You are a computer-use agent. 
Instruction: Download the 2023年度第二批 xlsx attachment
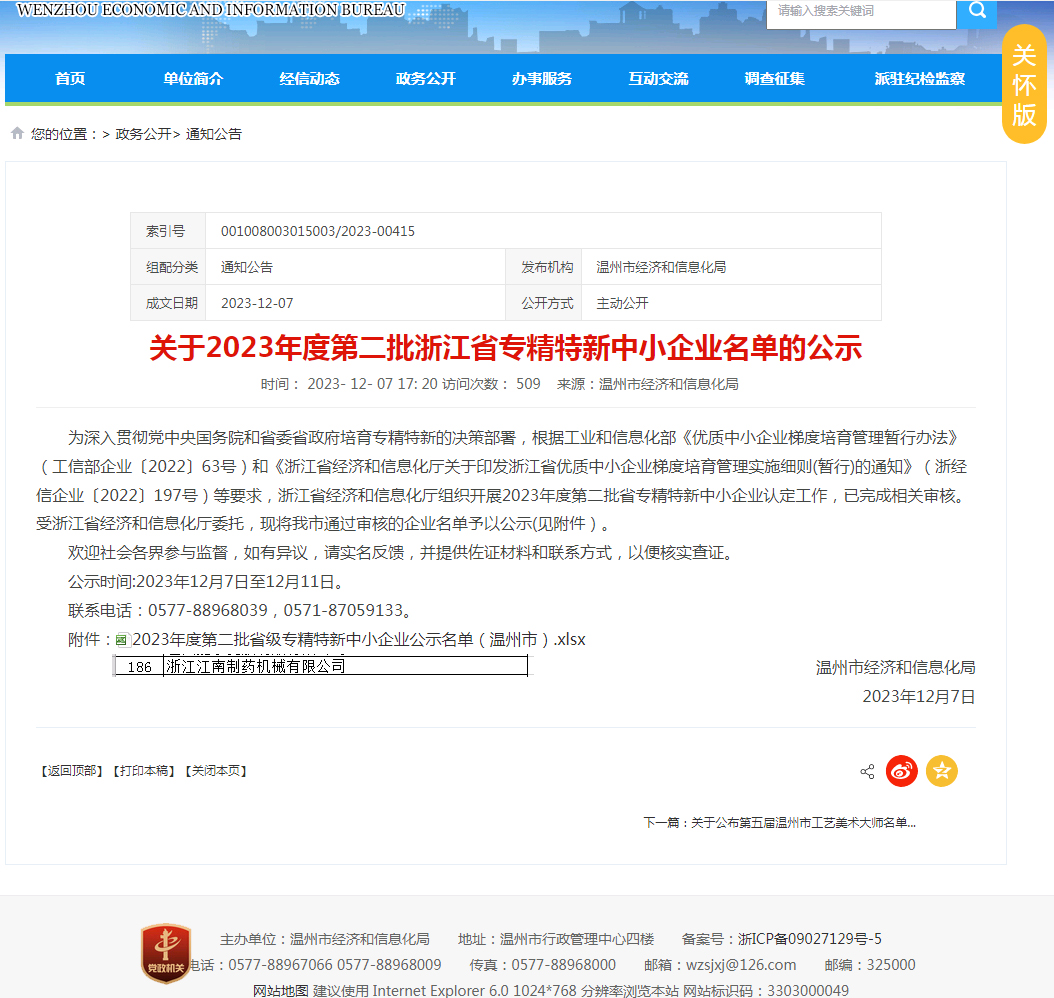(358, 640)
